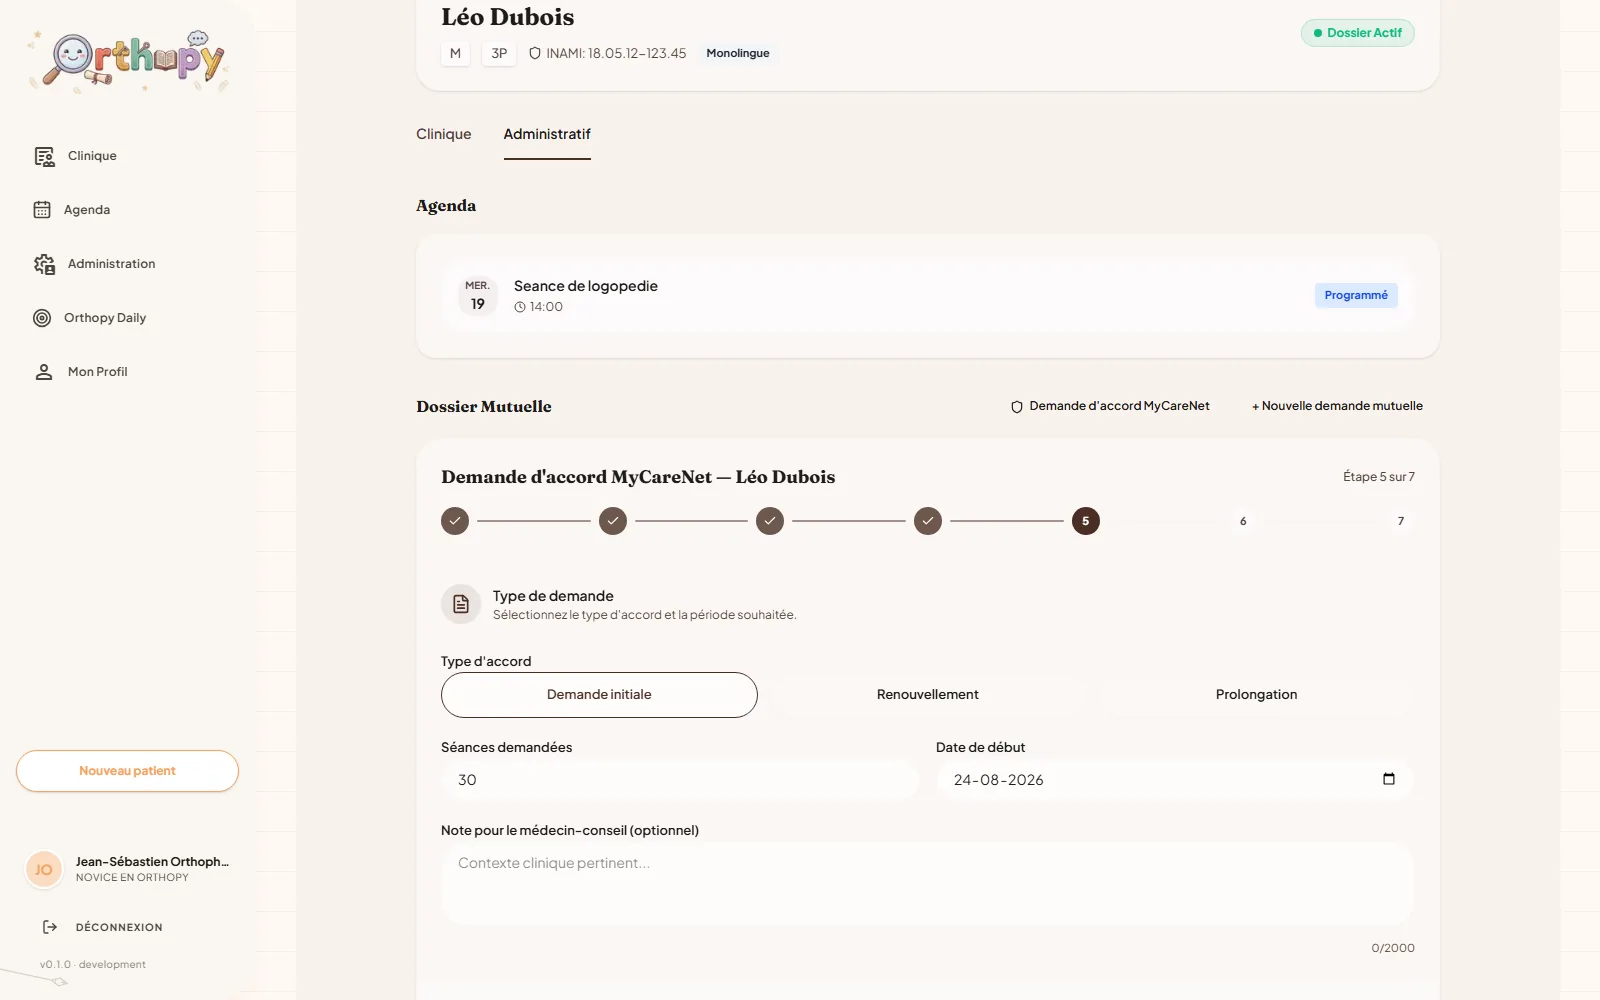Click the second completed step checkmark

(x=613, y=521)
